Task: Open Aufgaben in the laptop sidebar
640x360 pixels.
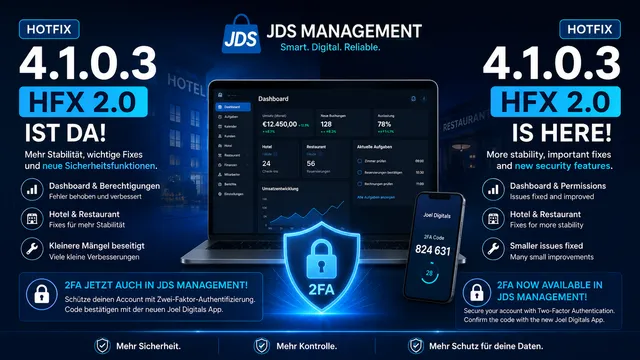Action: 233,117
